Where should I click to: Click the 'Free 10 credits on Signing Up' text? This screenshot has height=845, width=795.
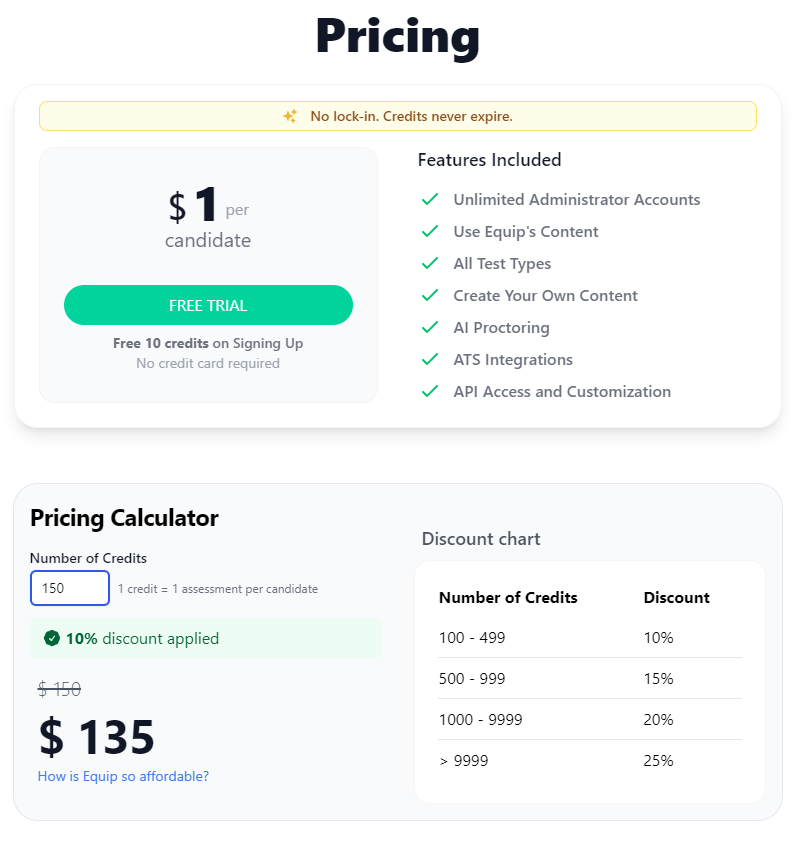(208, 343)
